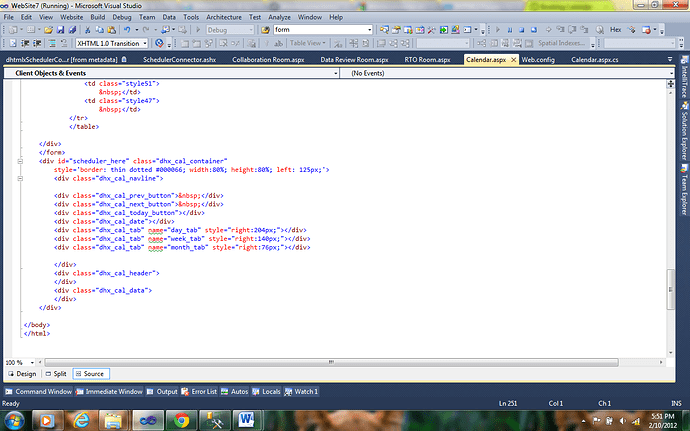Open Google Chrome from taskbar
Screen dimensions: 690x431
coord(181,421)
